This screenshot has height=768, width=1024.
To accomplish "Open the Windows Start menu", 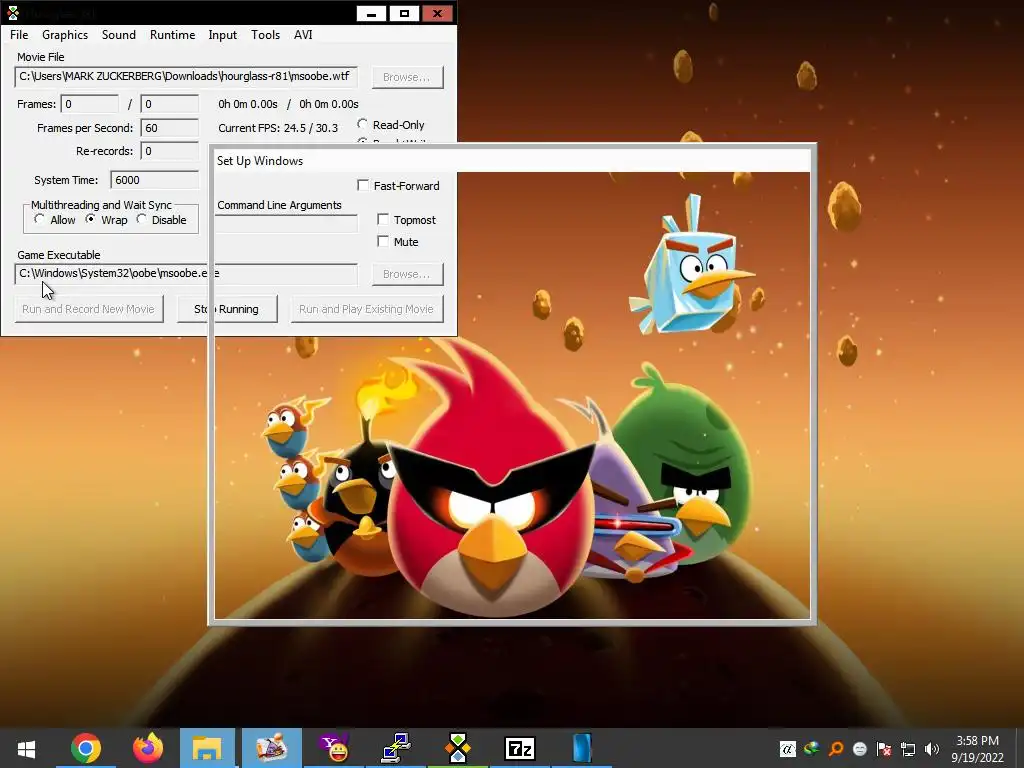I will point(26,748).
